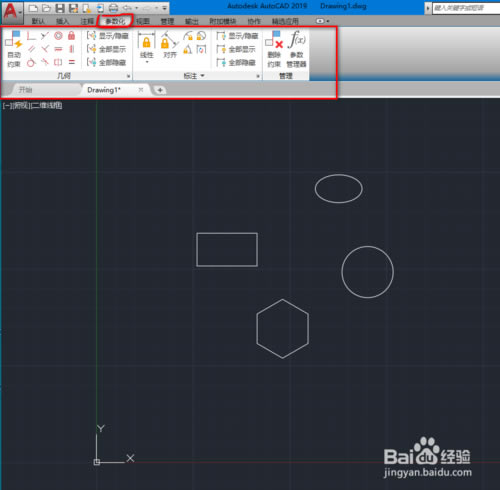Click the keyword search input field
The image size is (500, 490).
click(466, 8)
